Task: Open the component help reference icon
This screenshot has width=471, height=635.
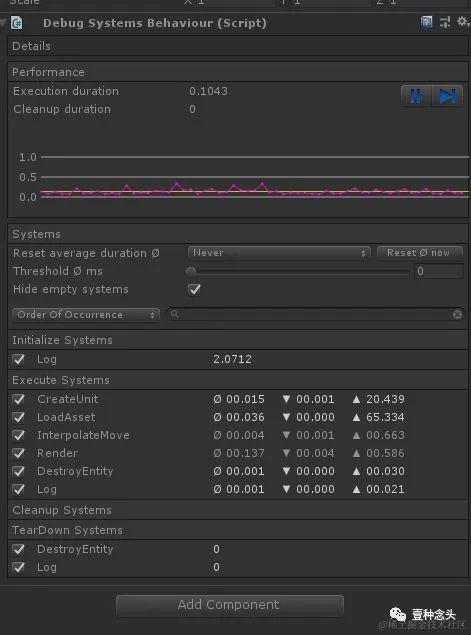Action: pyautogui.click(x=426, y=22)
